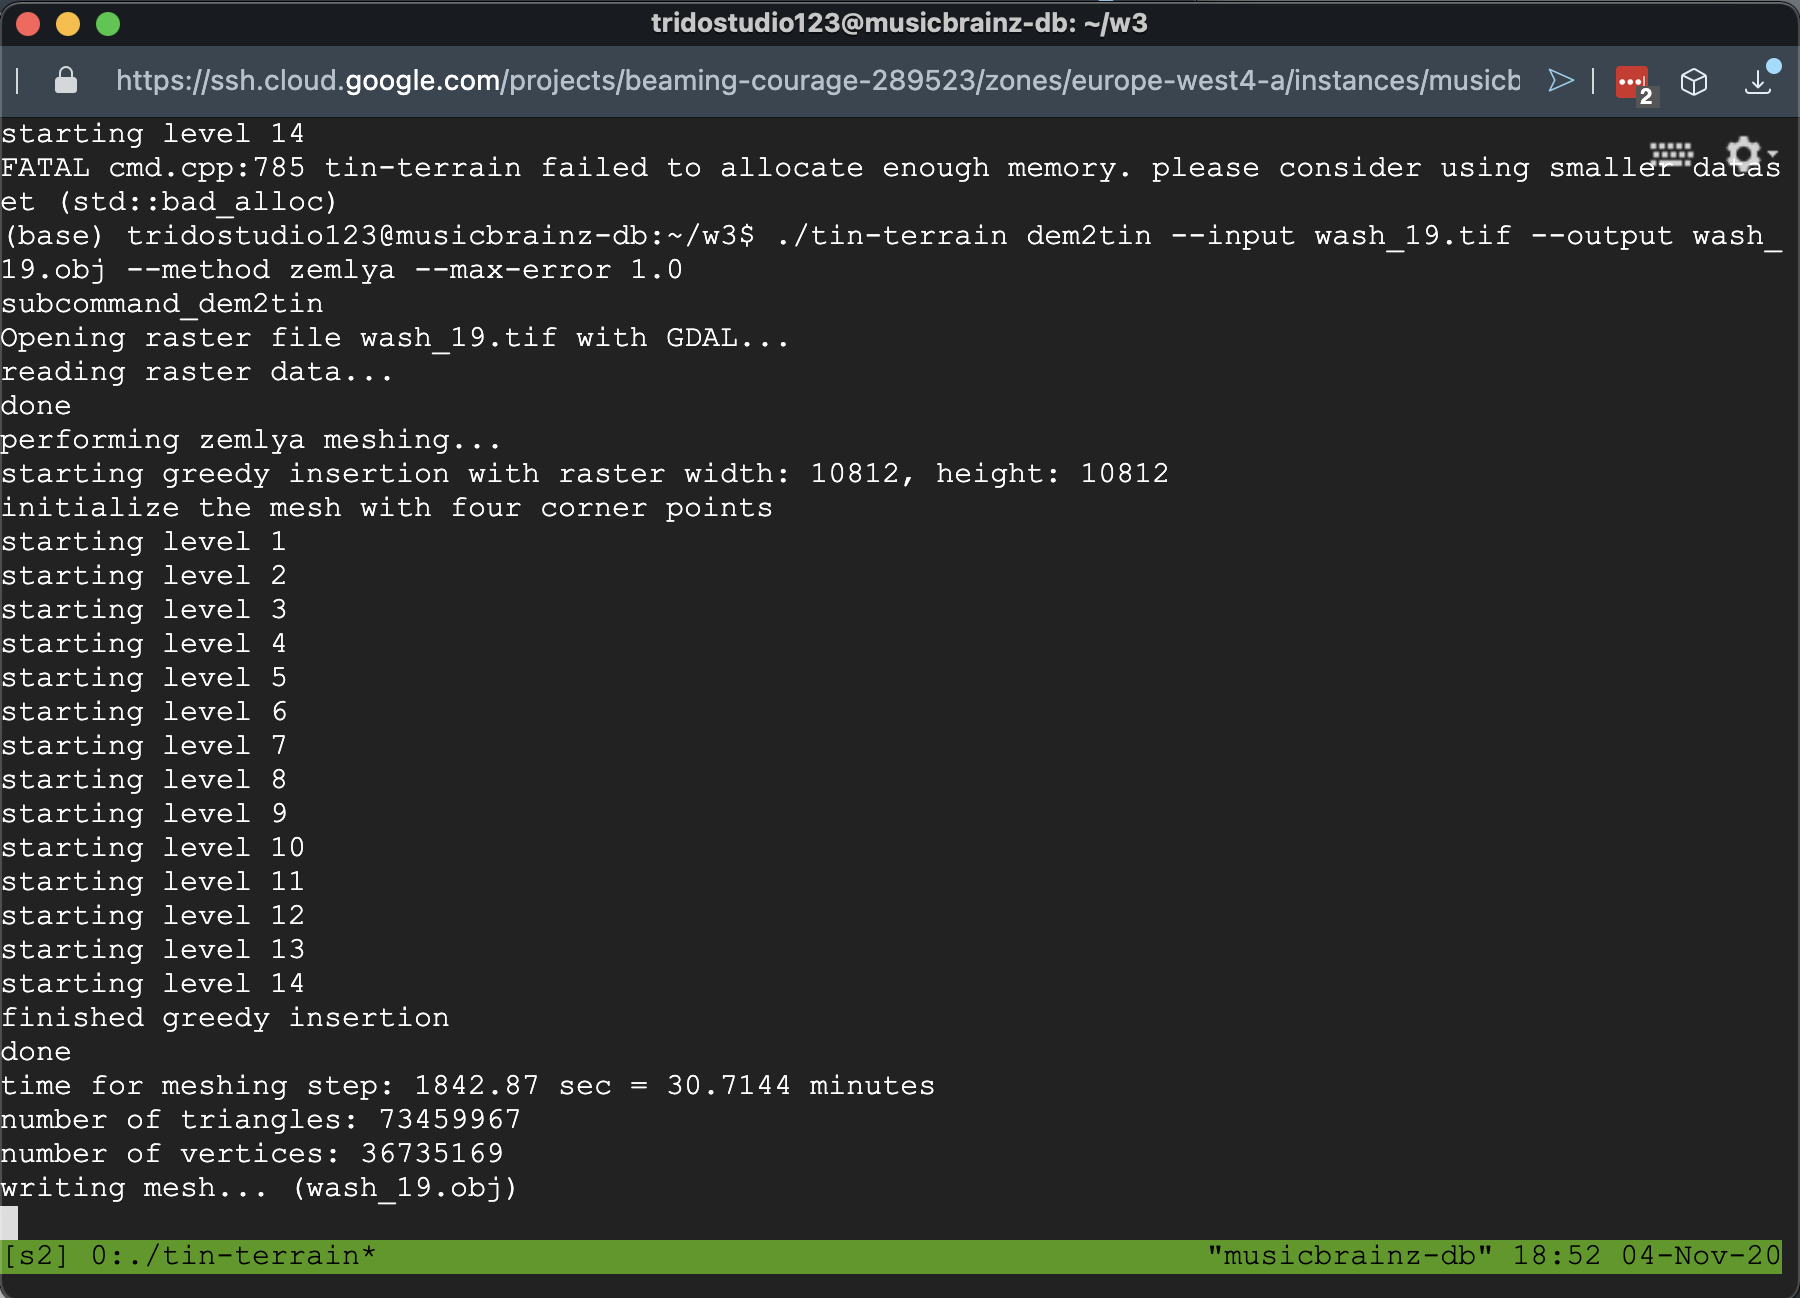Maximize the window using green button
Screen dimensions: 1800x1298
[108, 24]
